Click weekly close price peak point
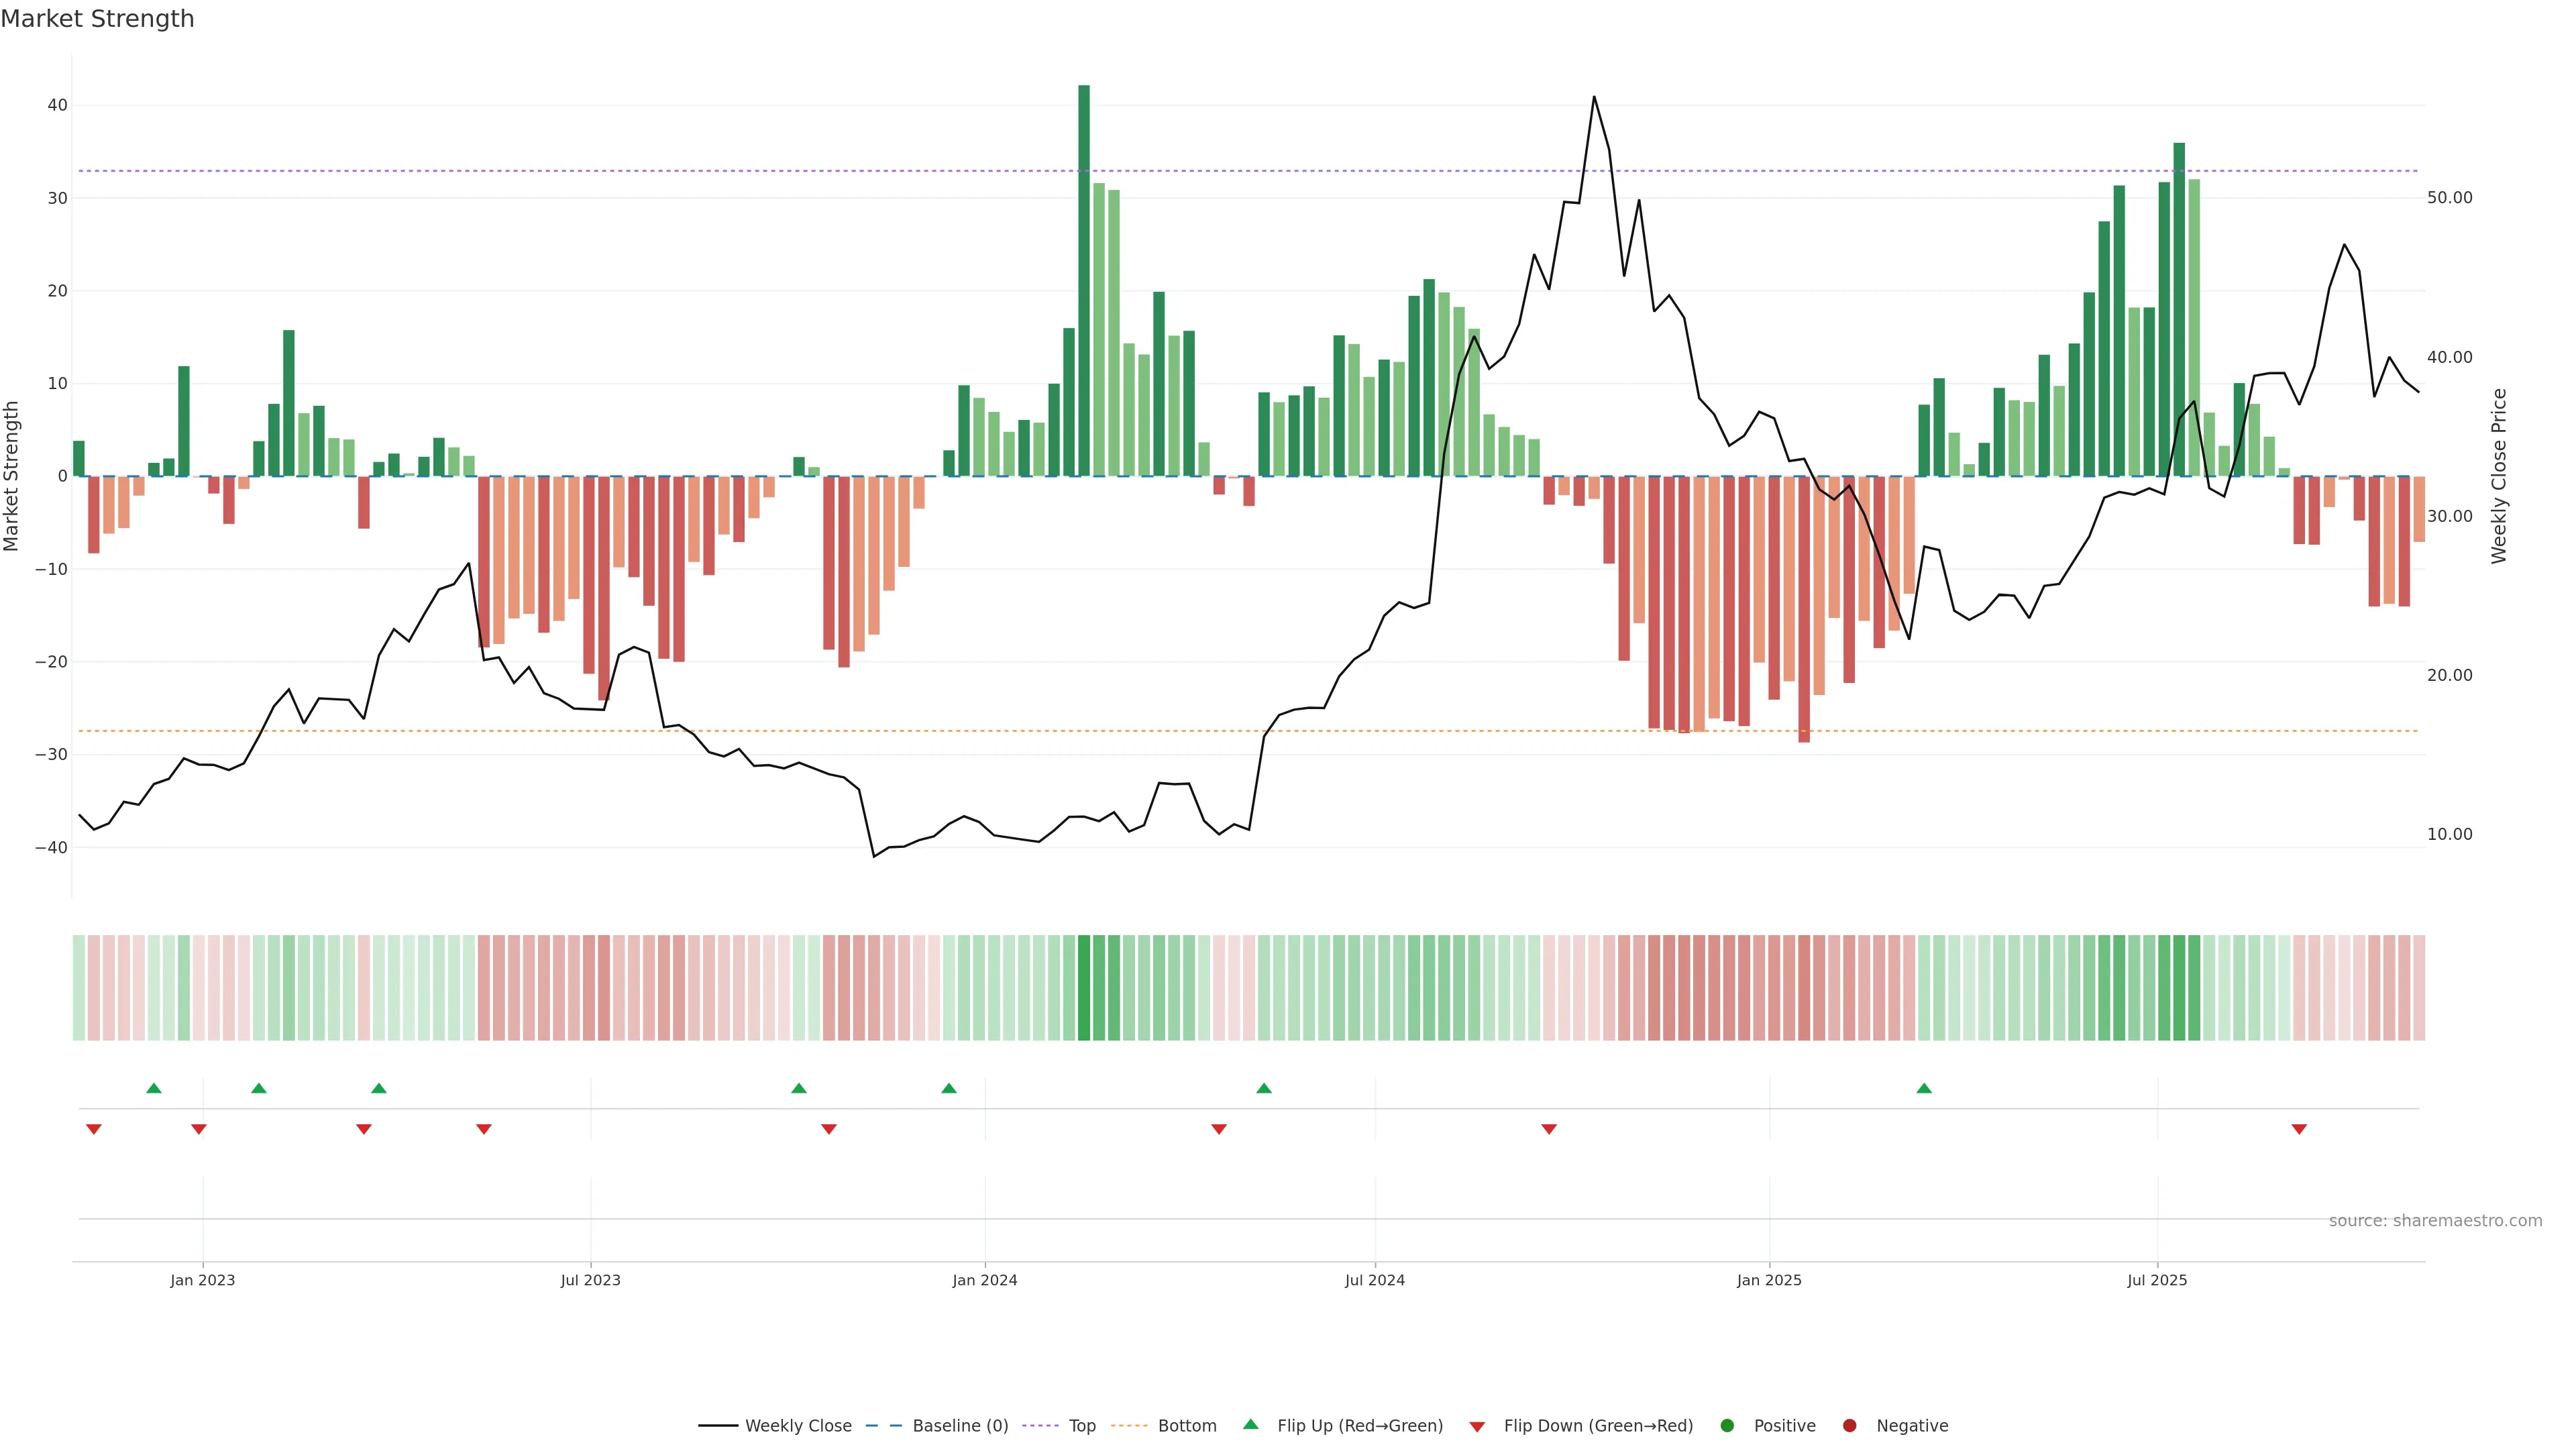This screenshot has height=1449, width=2576. (1594, 97)
